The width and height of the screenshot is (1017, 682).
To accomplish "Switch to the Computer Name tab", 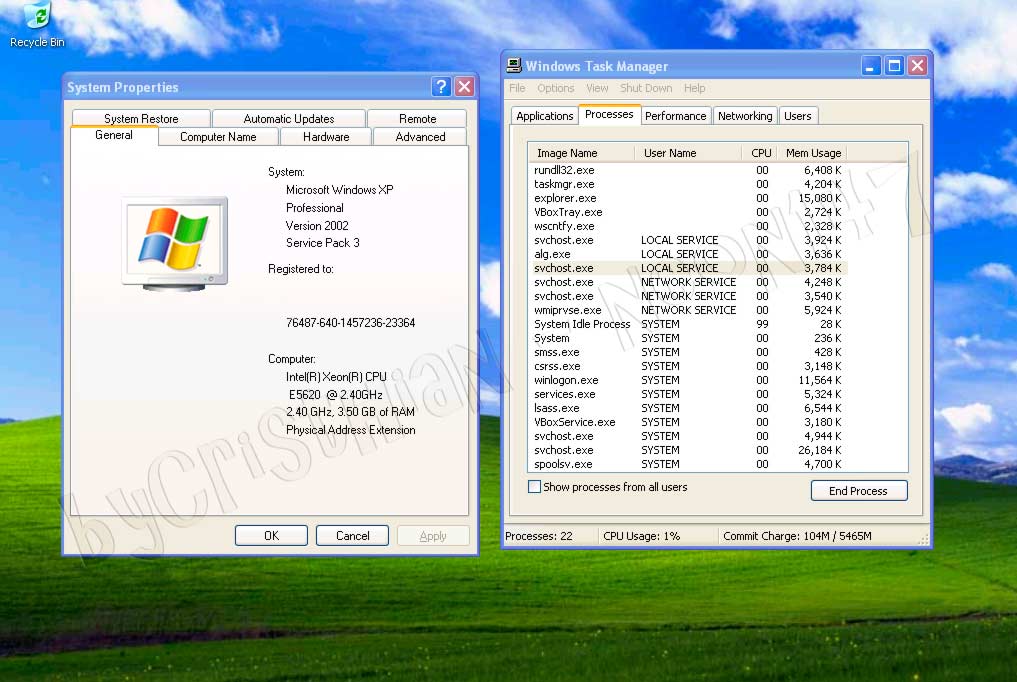I will click(x=218, y=137).
